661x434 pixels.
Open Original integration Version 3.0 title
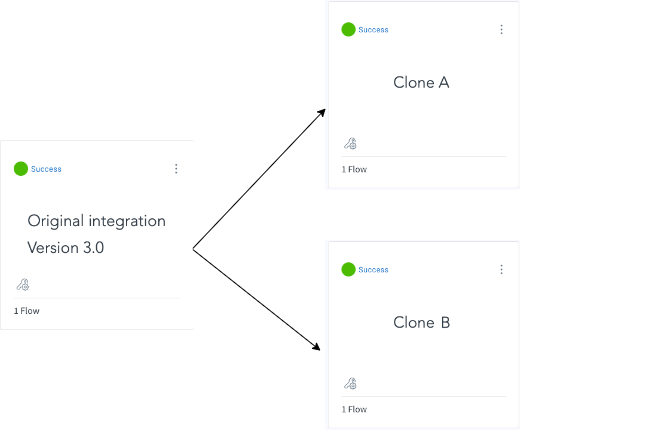coord(97,234)
